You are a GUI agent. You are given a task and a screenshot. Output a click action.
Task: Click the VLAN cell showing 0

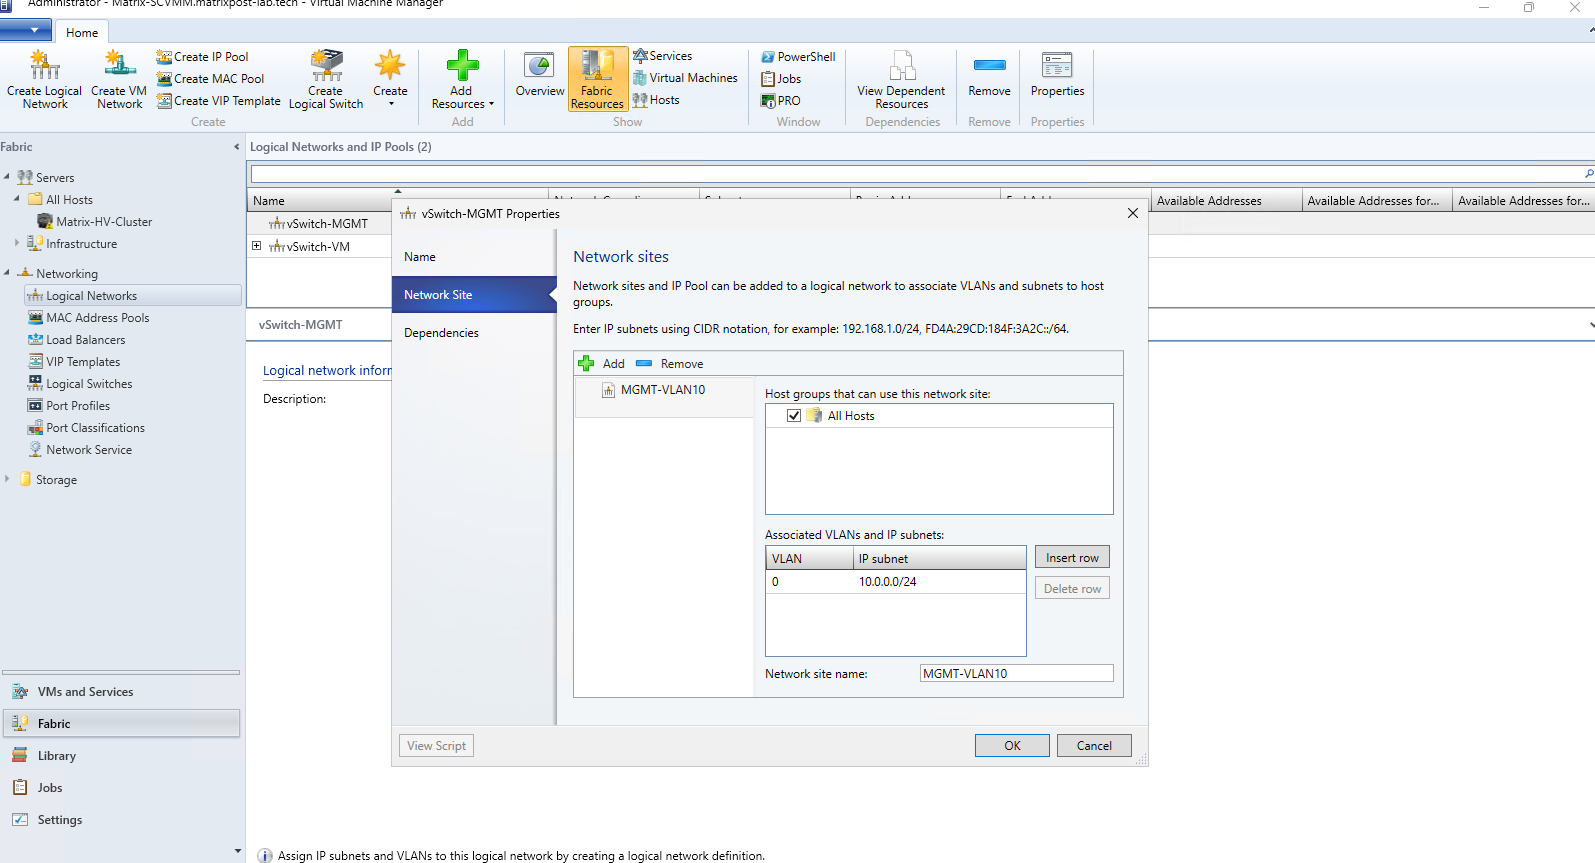pyautogui.click(x=809, y=582)
